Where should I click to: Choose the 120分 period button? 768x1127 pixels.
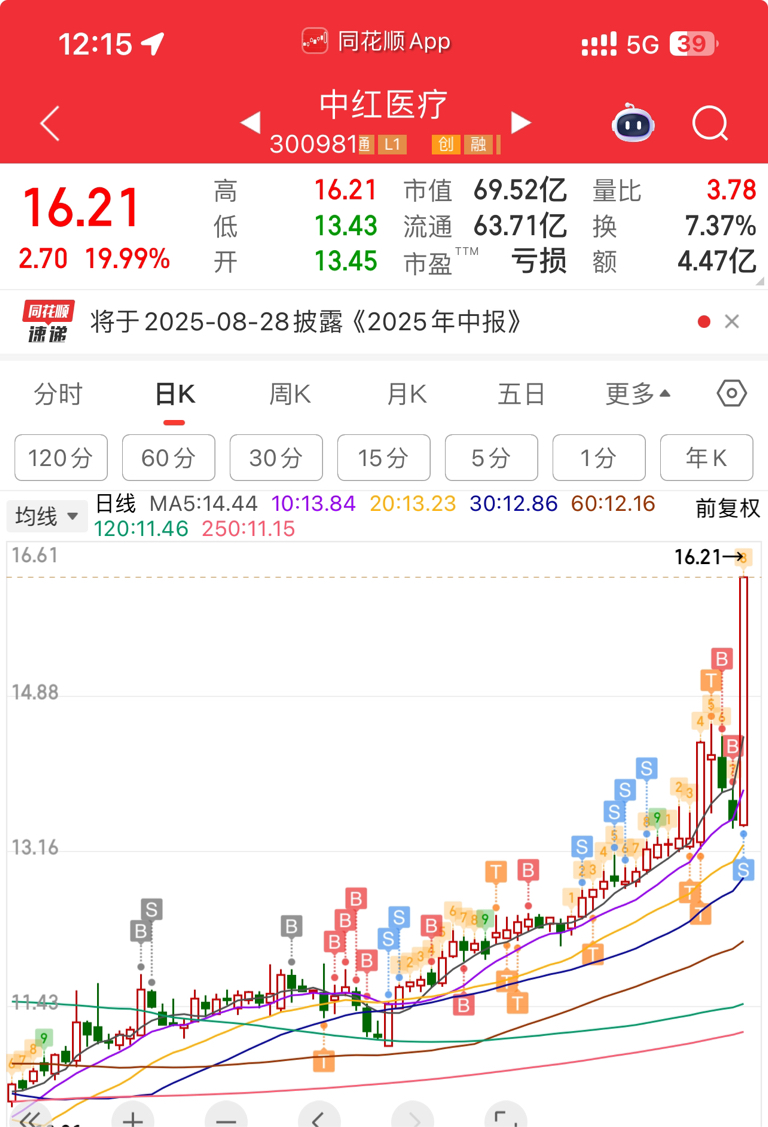pos(61,457)
